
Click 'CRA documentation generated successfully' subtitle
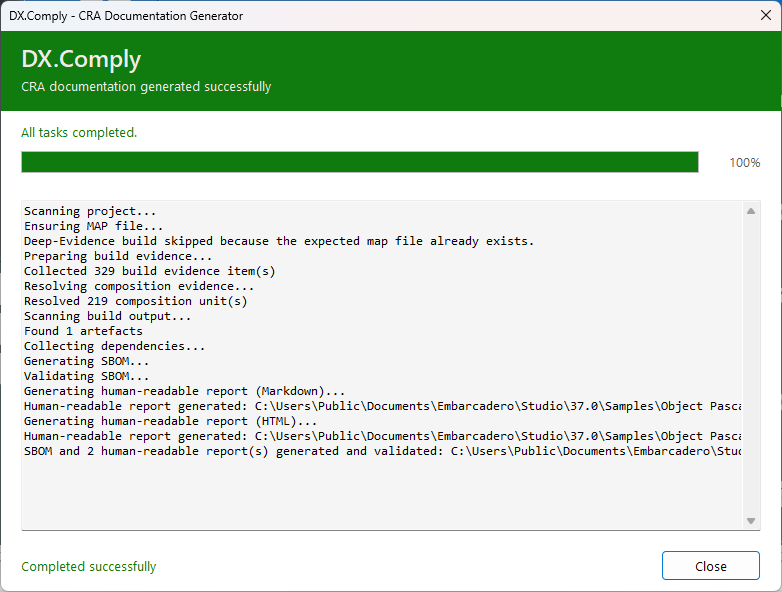point(146,87)
